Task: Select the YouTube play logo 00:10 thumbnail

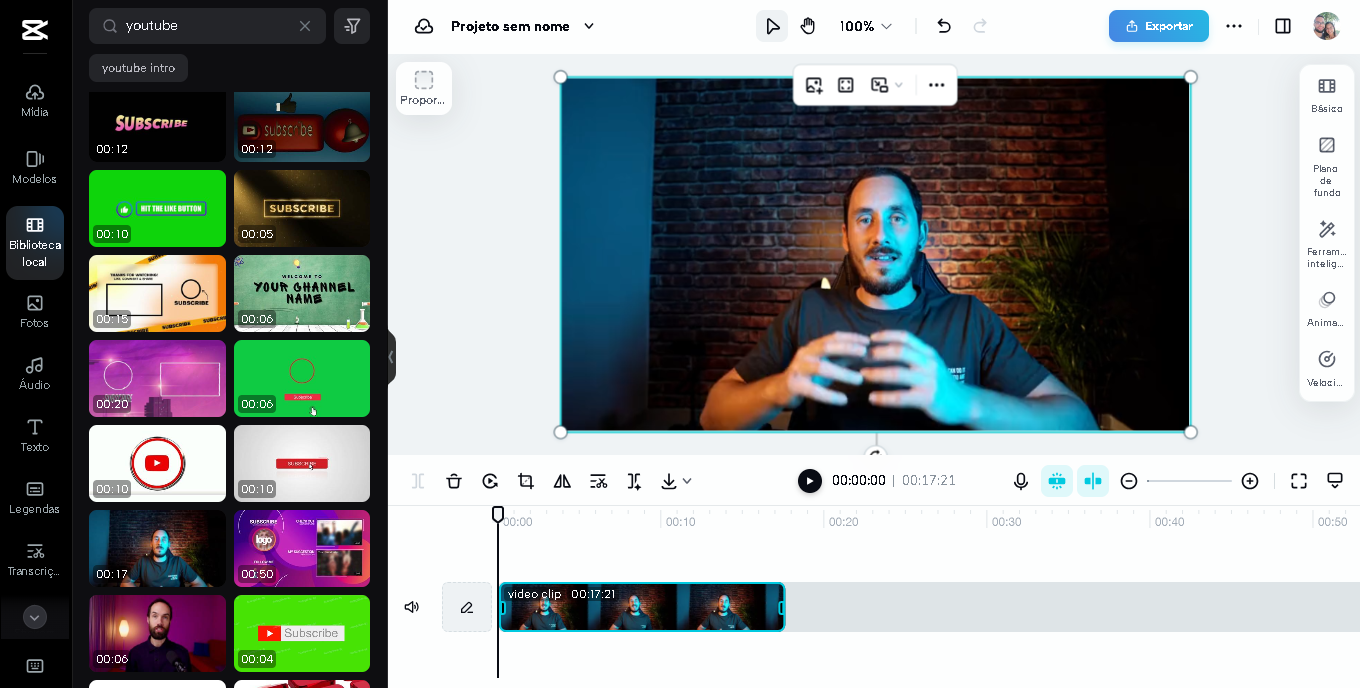Action: [x=157, y=463]
